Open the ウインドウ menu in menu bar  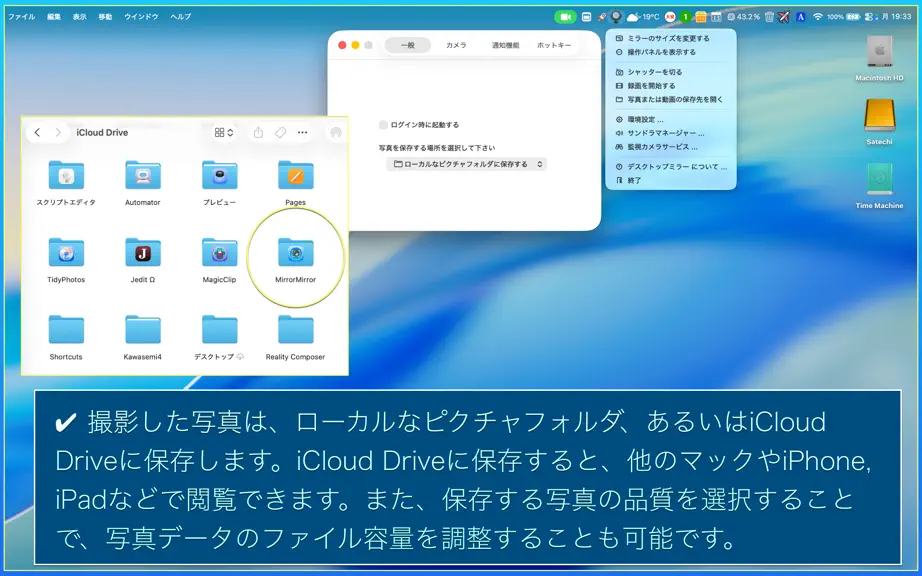tap(141, 17)
